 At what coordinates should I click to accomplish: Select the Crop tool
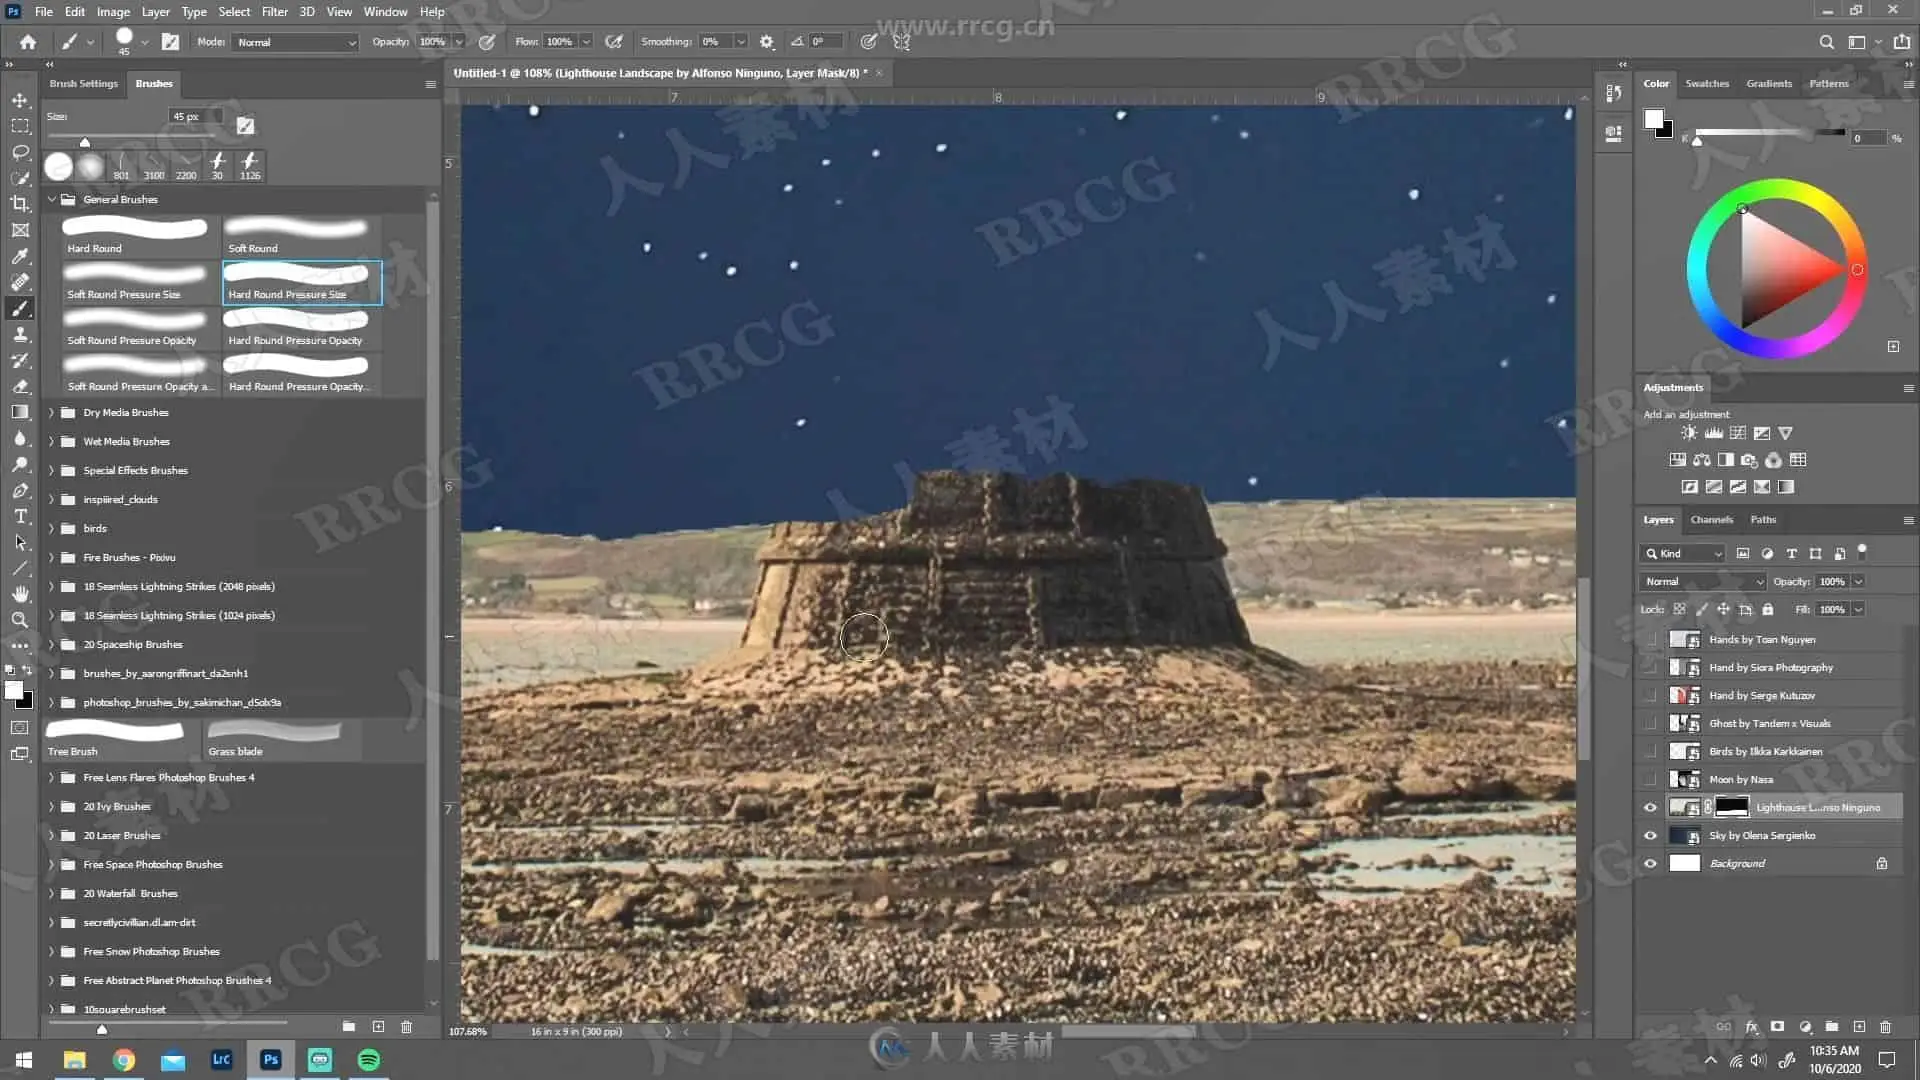tap(20, 204)
